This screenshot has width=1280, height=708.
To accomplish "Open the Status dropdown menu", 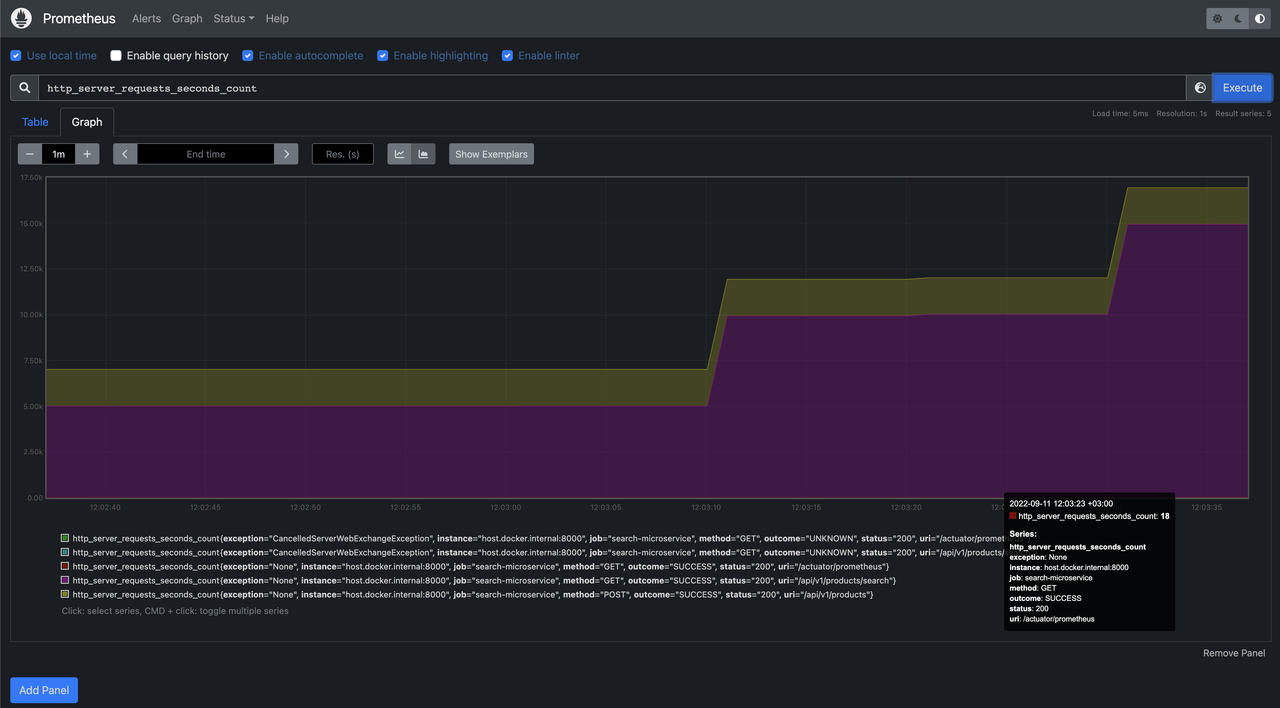I will tap(234, 18).
